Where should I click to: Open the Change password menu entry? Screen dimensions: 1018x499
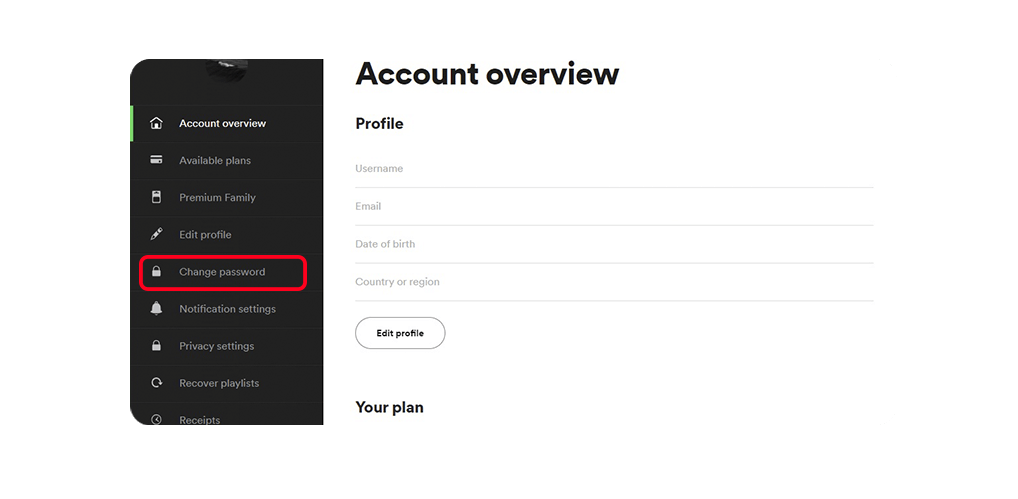(227, 272)
